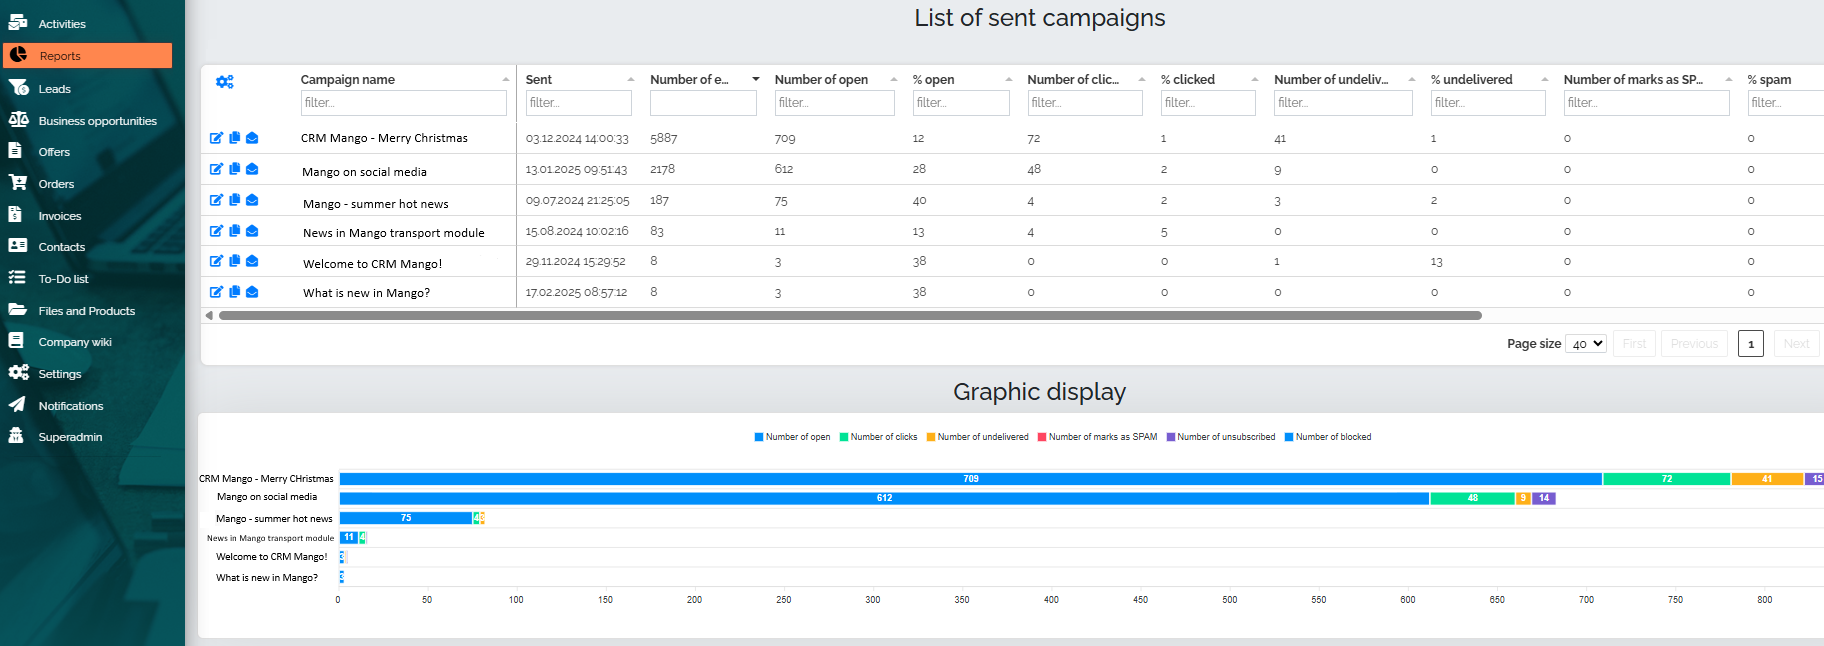The height and width of the screenshot is (646, 1824).
Task: Sort by Number of e... column arrow
Action: (x=755, y=80)
